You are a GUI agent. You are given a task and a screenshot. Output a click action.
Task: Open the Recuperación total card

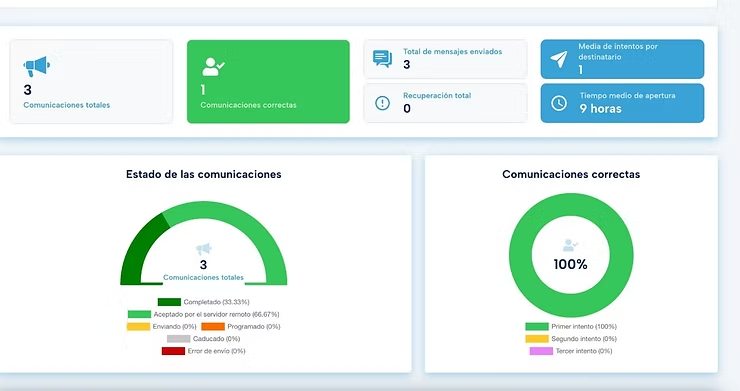tap(446, 103)
